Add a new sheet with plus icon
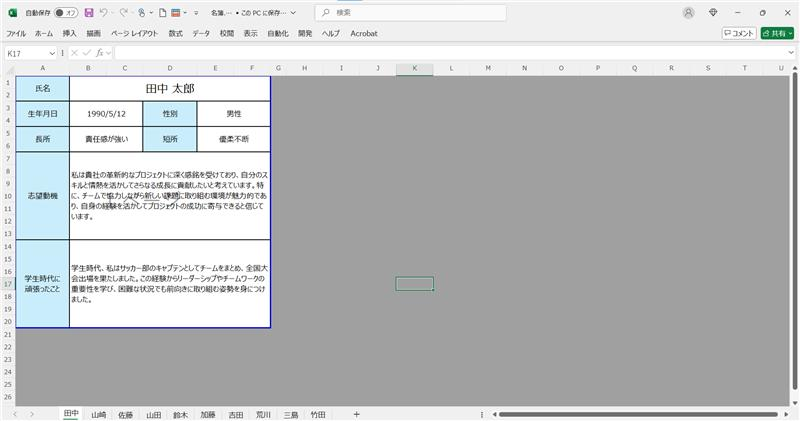 356,414
